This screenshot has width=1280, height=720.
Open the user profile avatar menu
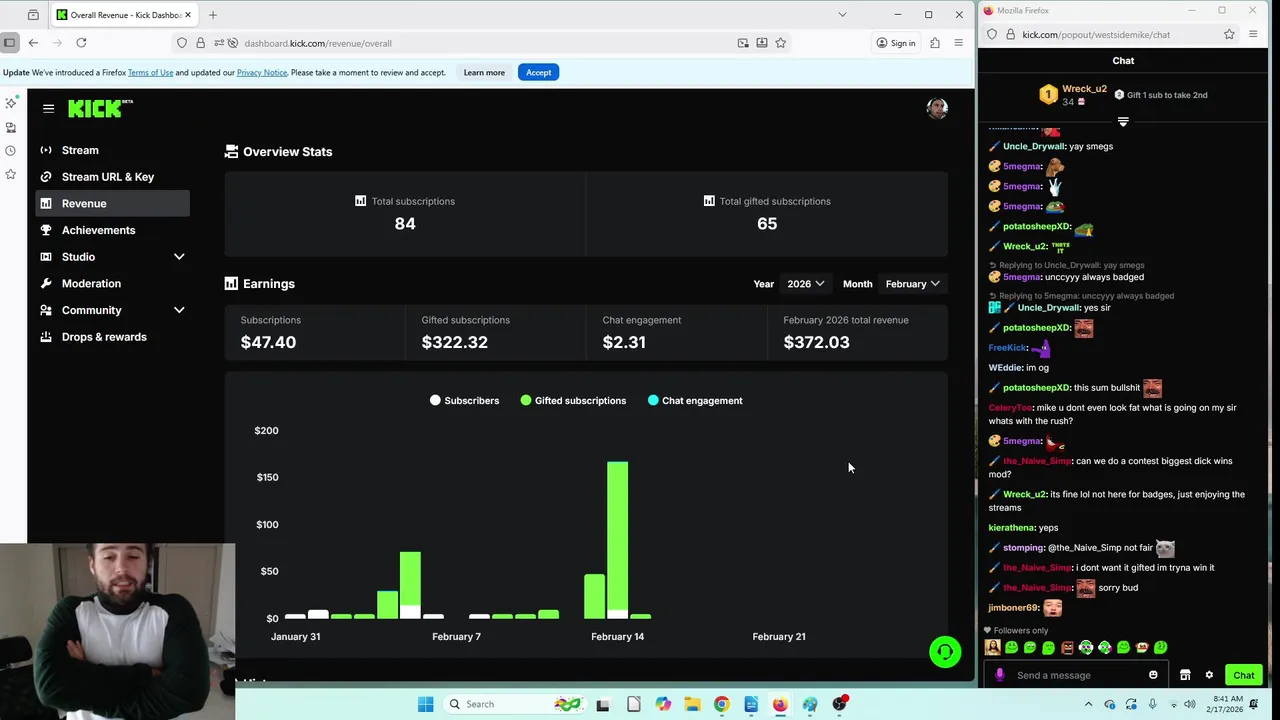(x=937, y=108)
